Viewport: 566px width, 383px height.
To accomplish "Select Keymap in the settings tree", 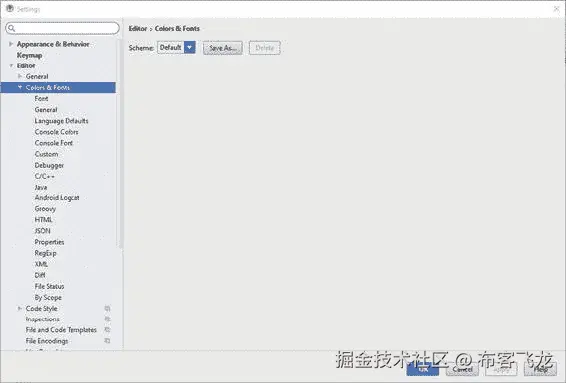I will (x=30, y=55).
